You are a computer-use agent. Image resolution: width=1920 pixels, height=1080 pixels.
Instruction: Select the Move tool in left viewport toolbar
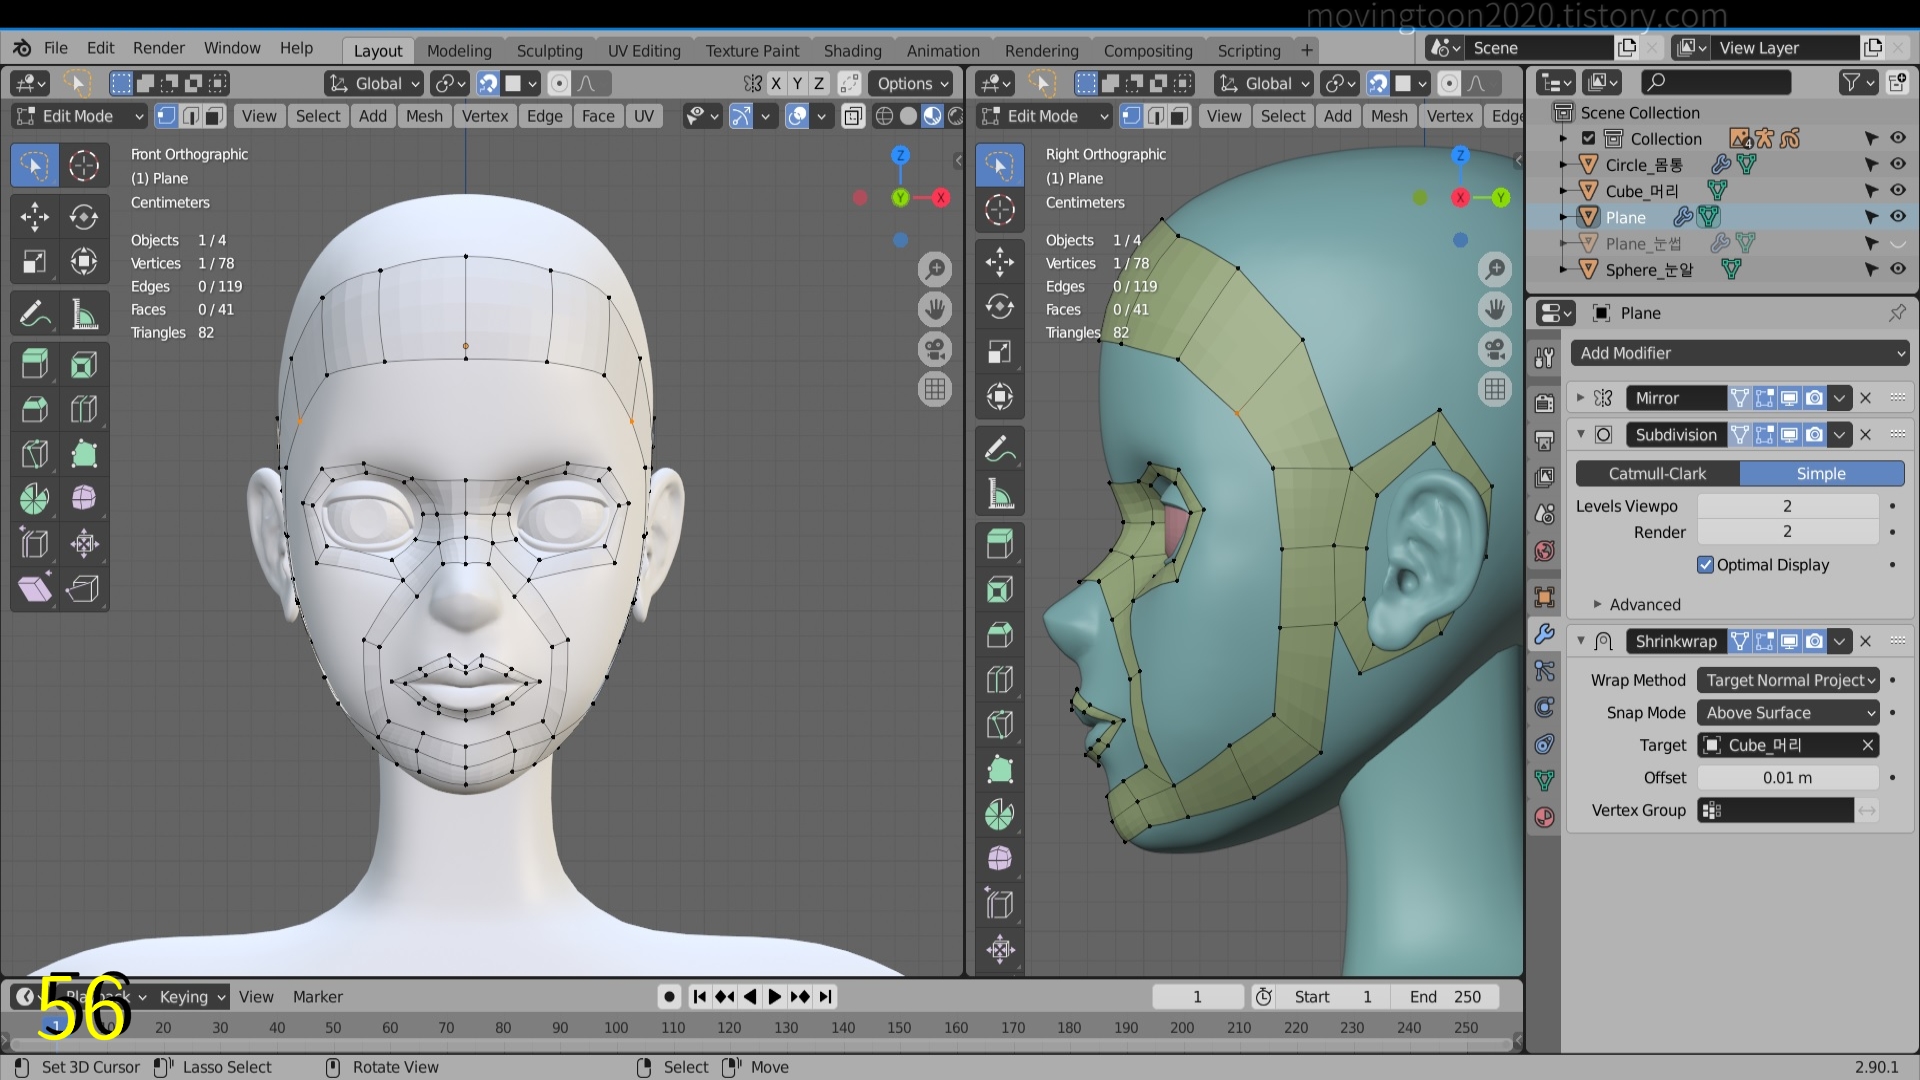35,217
